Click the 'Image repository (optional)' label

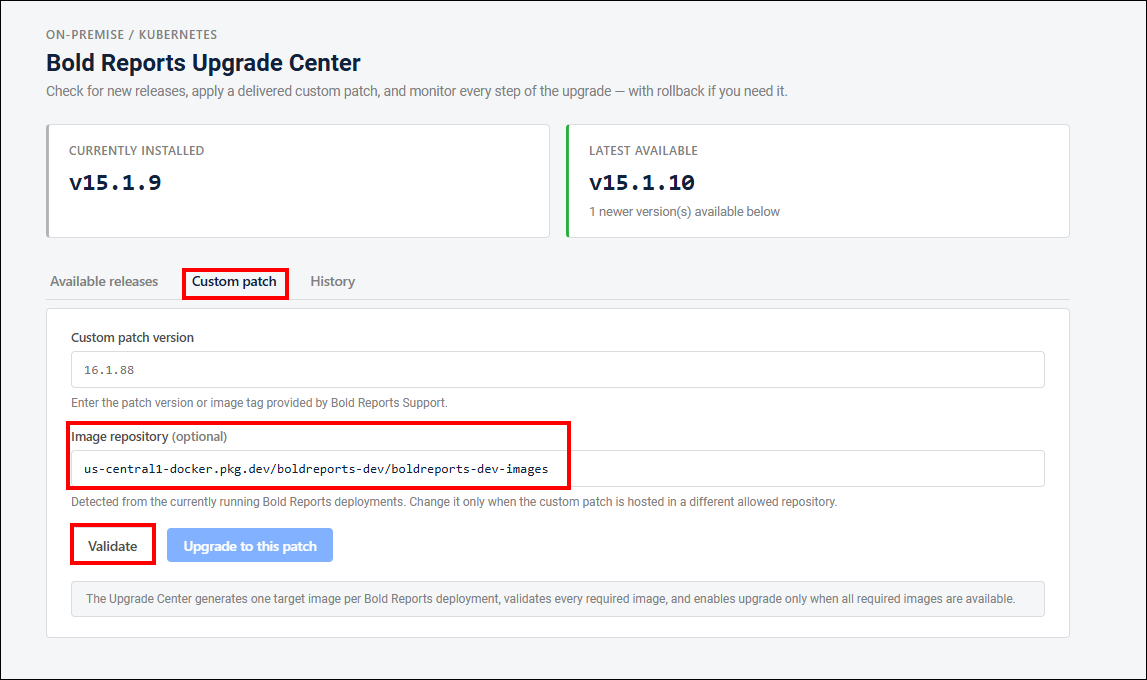(x=149, y=437)
